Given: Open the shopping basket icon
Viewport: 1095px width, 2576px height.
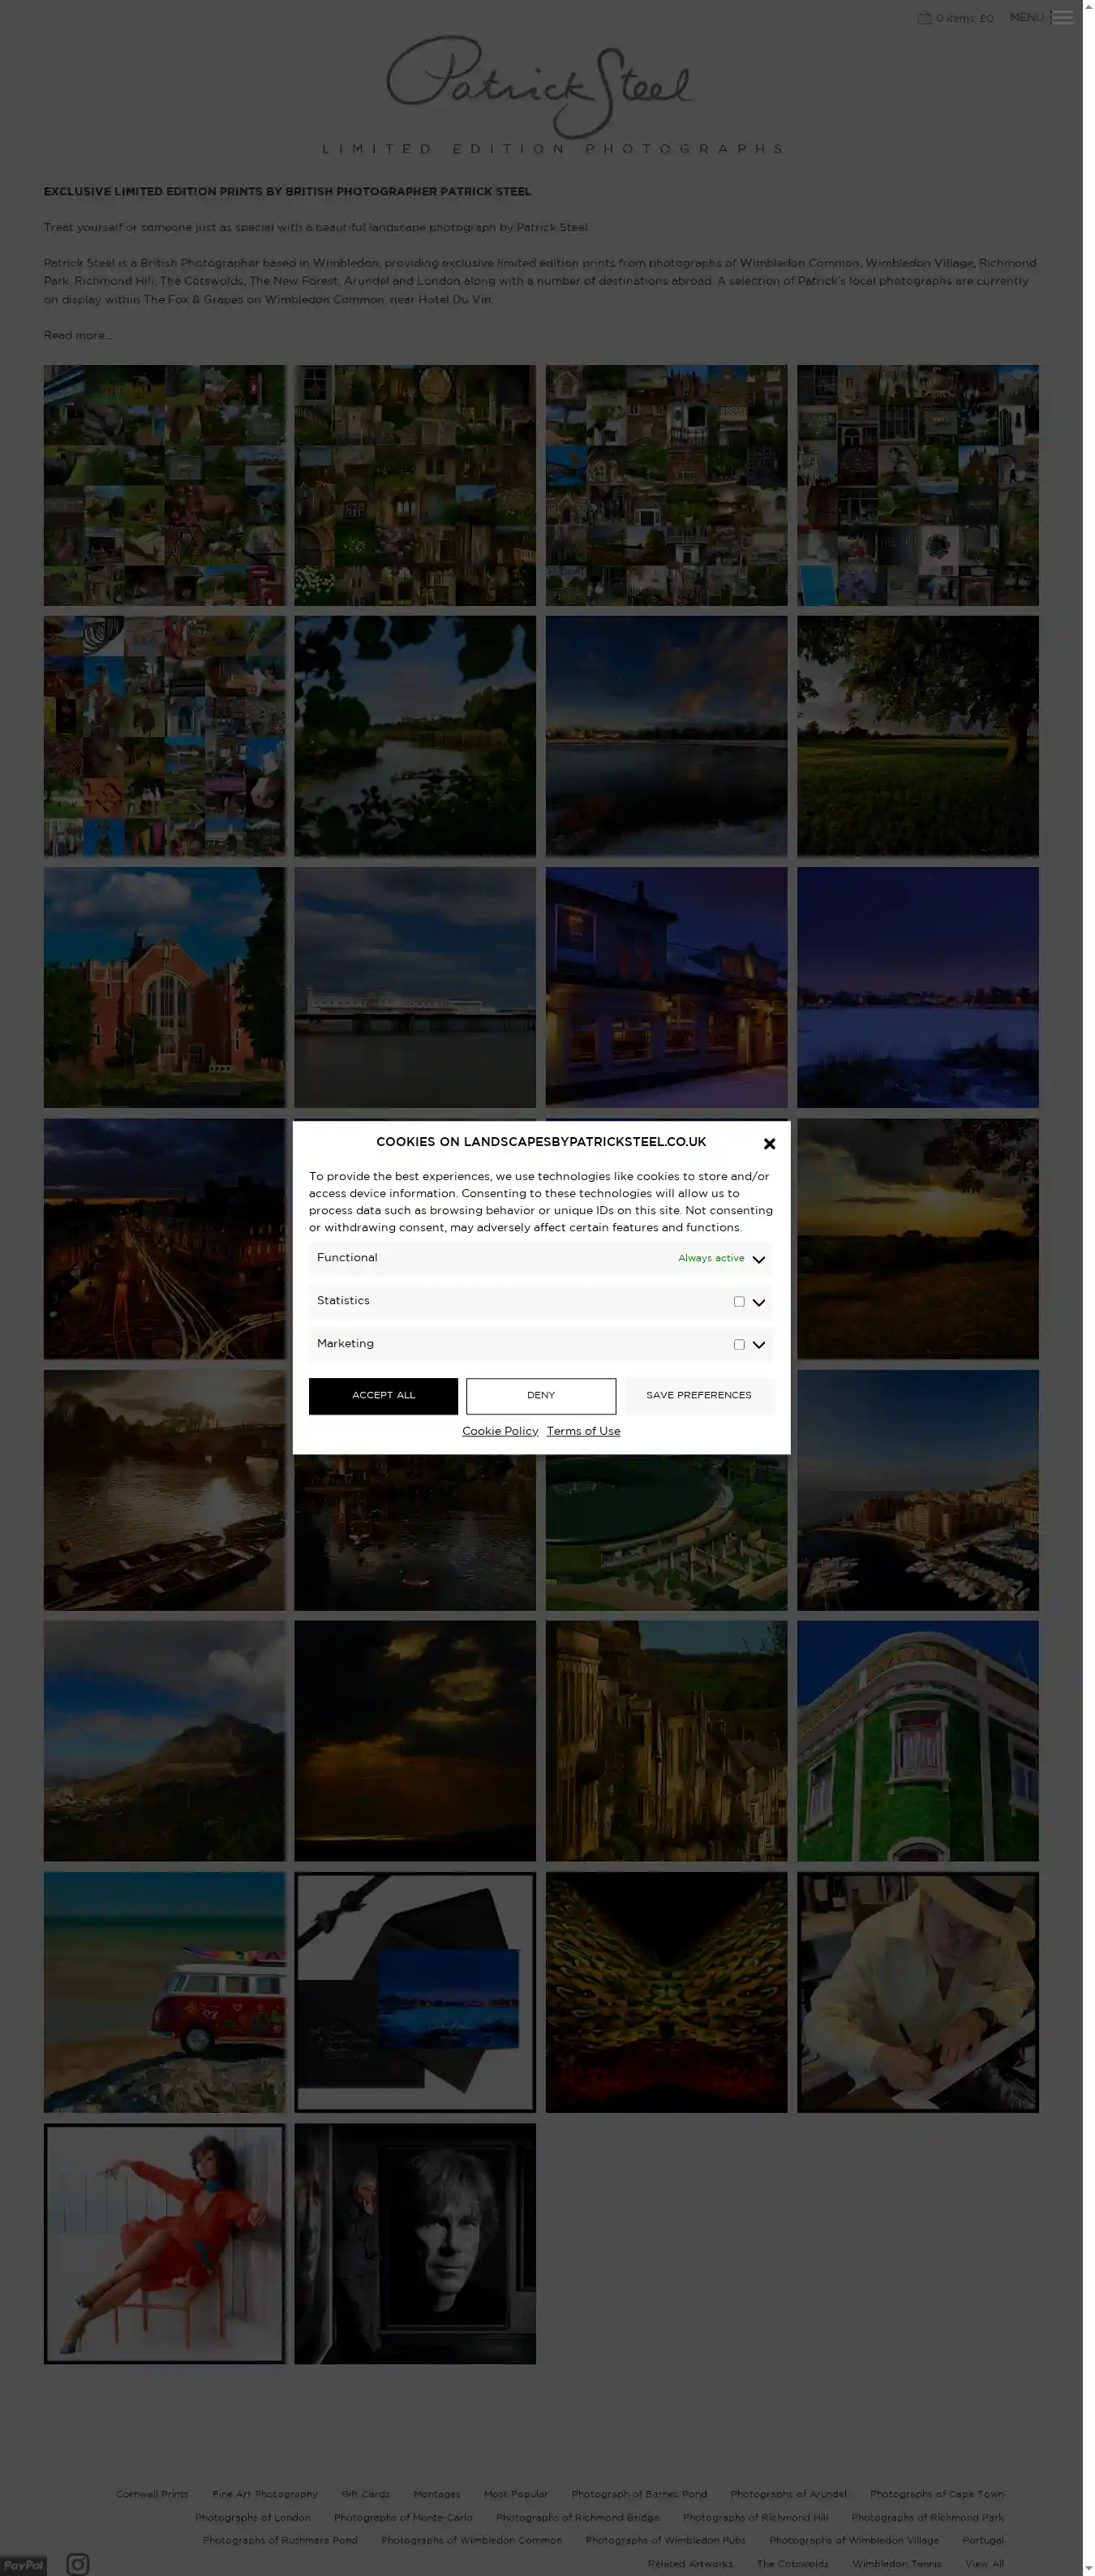Looking at the screenshot, I should [x=924, y=18].
